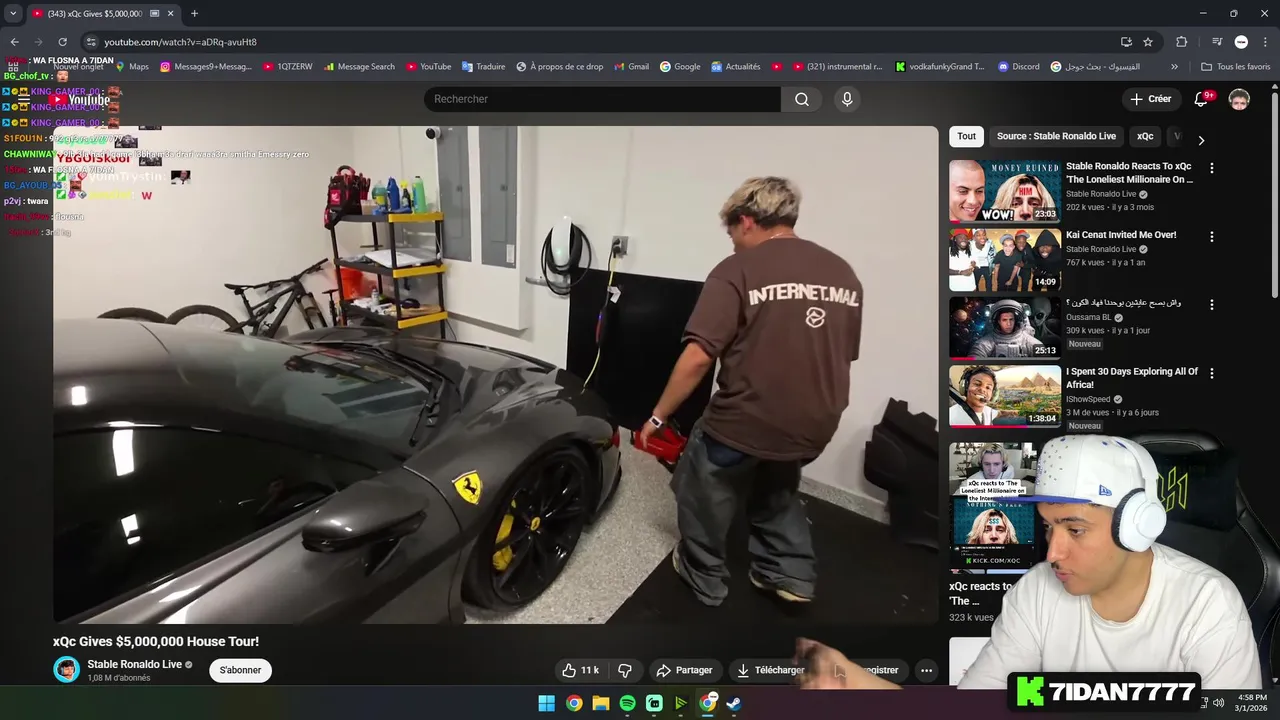Open first Chrome icon on taskbar

point(574,703)
